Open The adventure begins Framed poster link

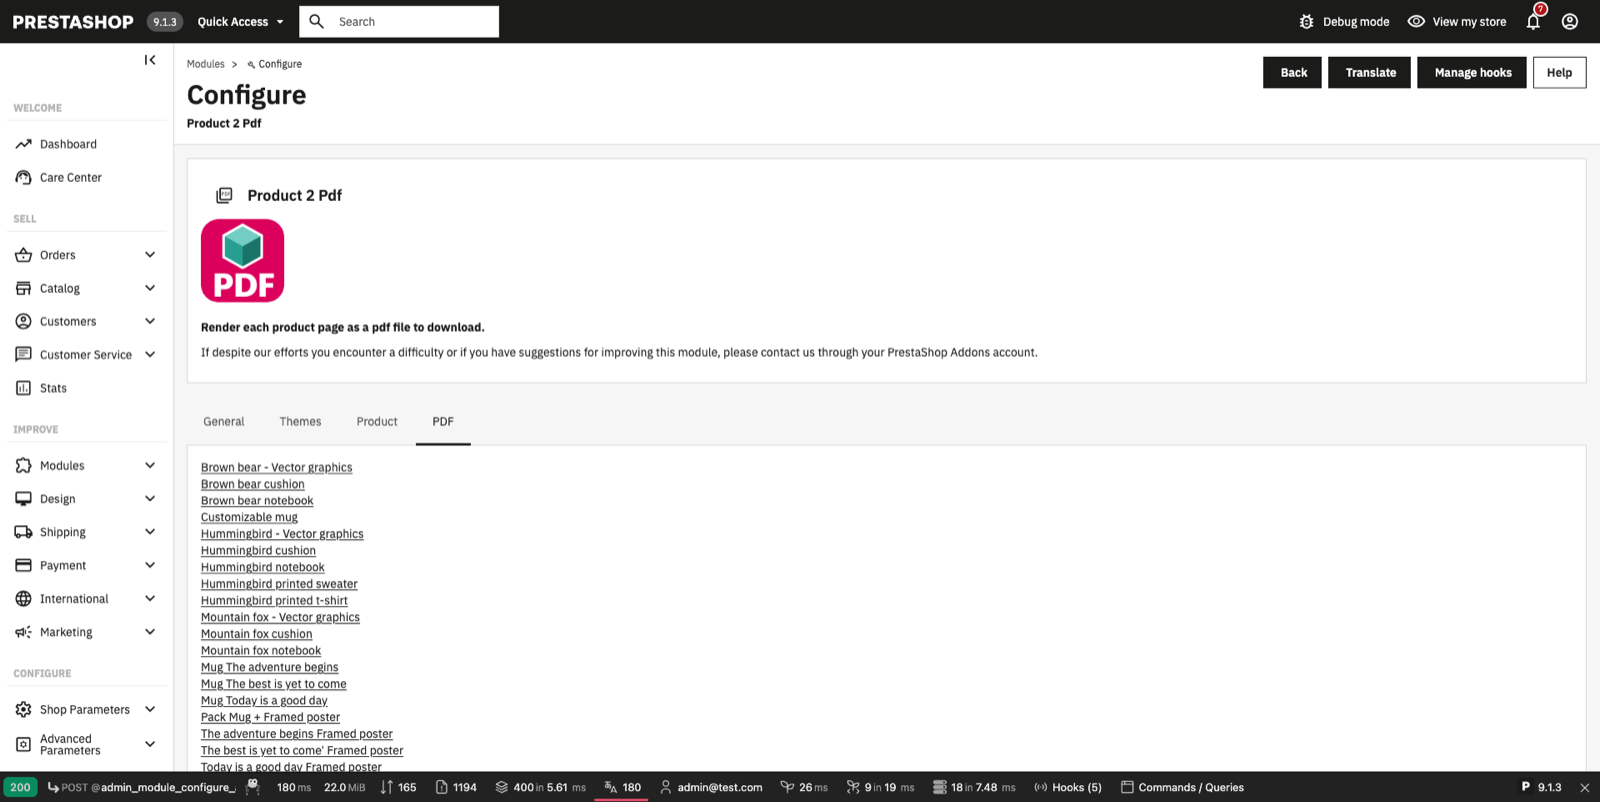[x=297, y=734]
